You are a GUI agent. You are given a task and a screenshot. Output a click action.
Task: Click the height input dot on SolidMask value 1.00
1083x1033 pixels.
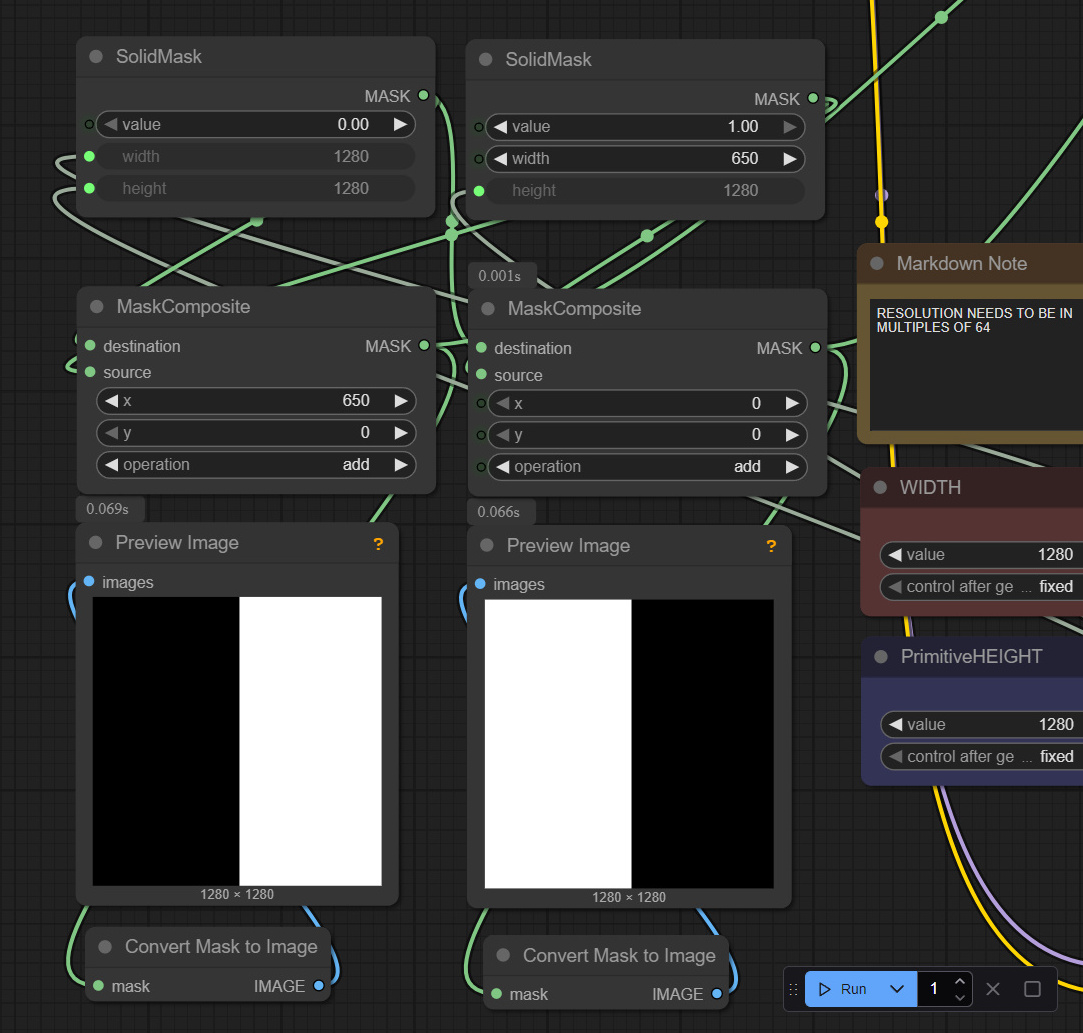coord(479,191)
